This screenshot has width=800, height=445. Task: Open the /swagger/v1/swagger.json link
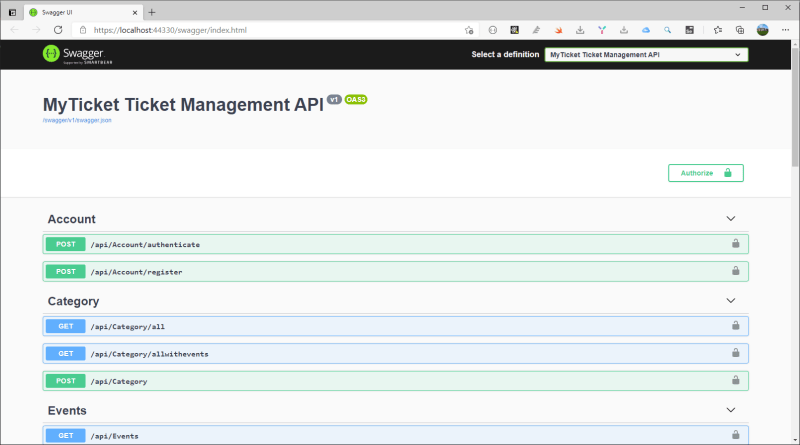click(77, 120)
